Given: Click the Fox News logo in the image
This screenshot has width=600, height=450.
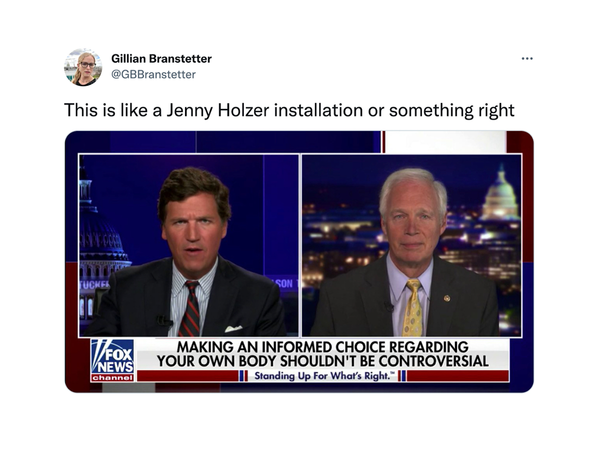Looking at the screenshot, I should tap(112, 356).
